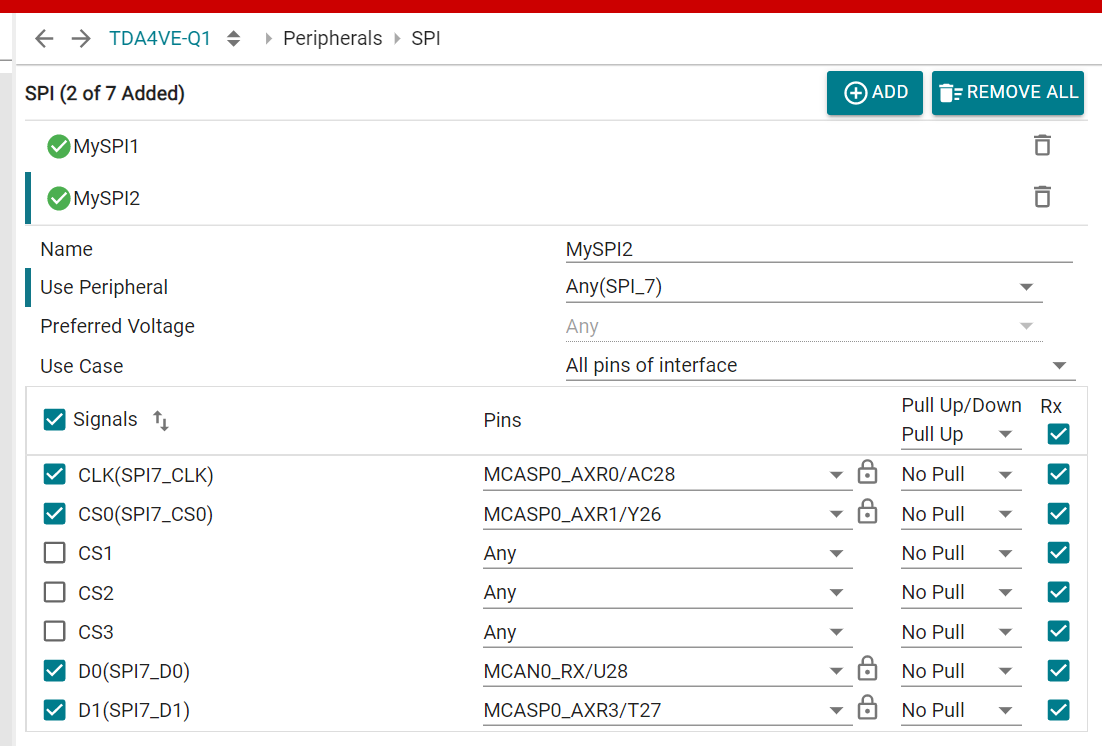Uncheck the D0(SPI7_D0) signal checkbox
1102x746 pixels.
[54, 671]
